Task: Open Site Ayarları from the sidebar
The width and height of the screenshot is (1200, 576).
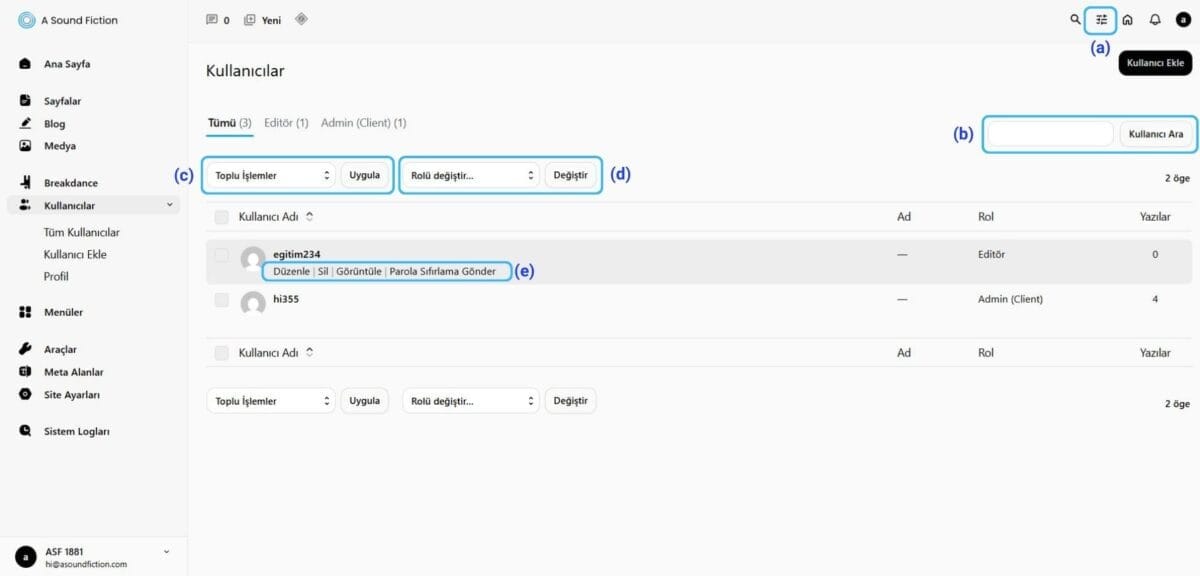Action: (71, 394)
